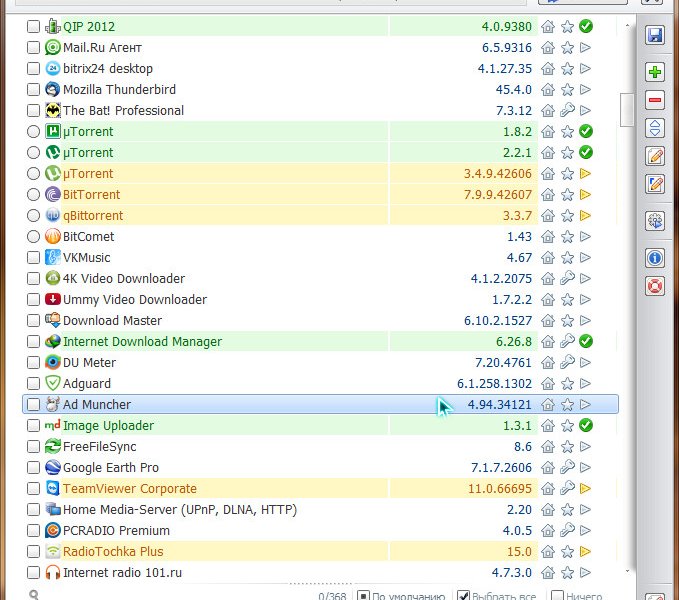Click the '0/368' selection counter

click(332, 596)
